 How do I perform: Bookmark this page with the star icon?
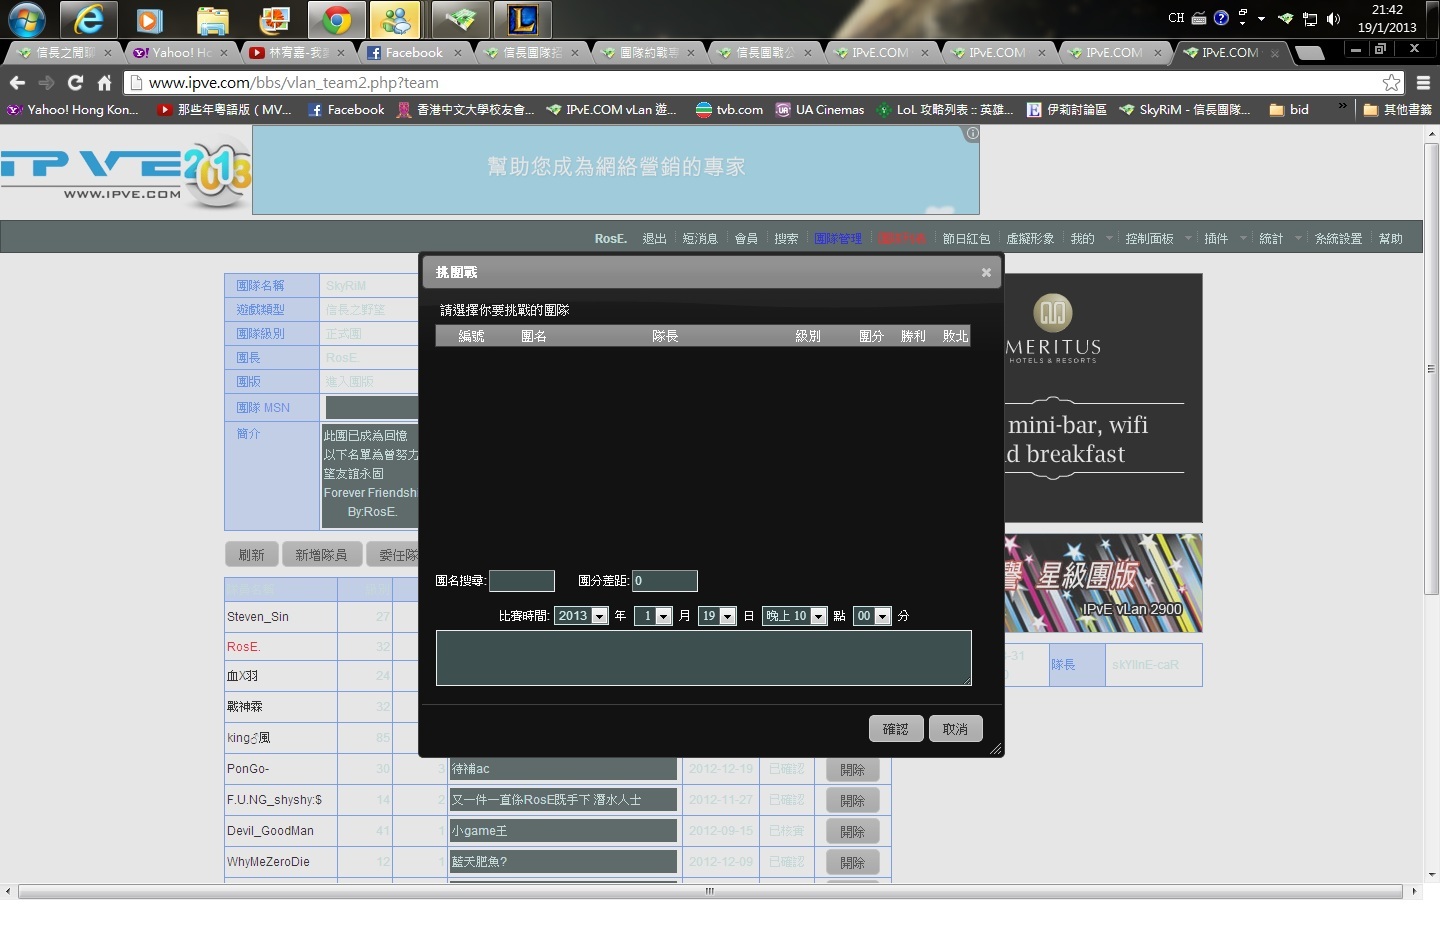click(1391, 83)
